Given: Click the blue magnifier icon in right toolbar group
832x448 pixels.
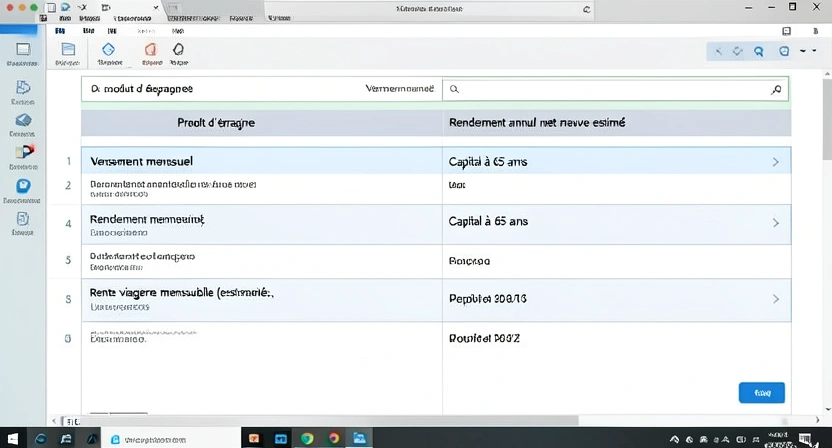Looking at the screenshot, I should pos(759,51).
